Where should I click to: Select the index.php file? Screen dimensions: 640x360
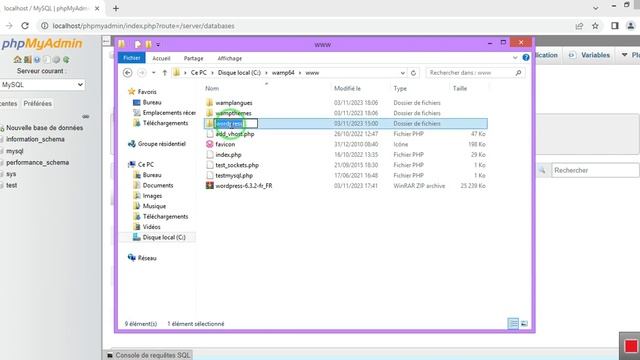pyautogui.click(x=228, y=155)
